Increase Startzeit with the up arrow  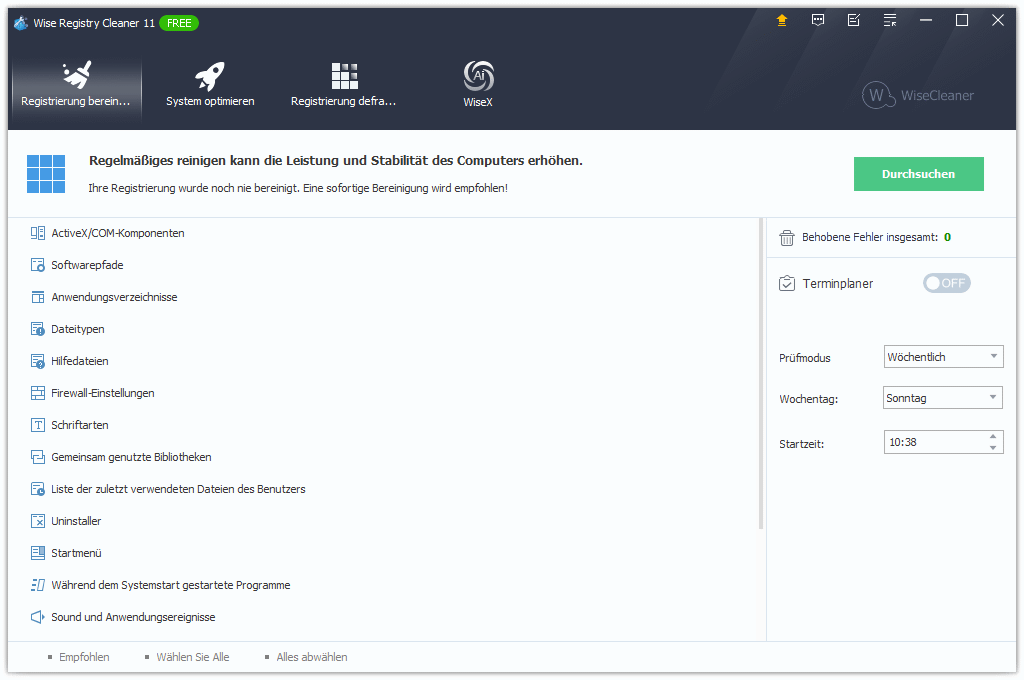click(992, 436)
